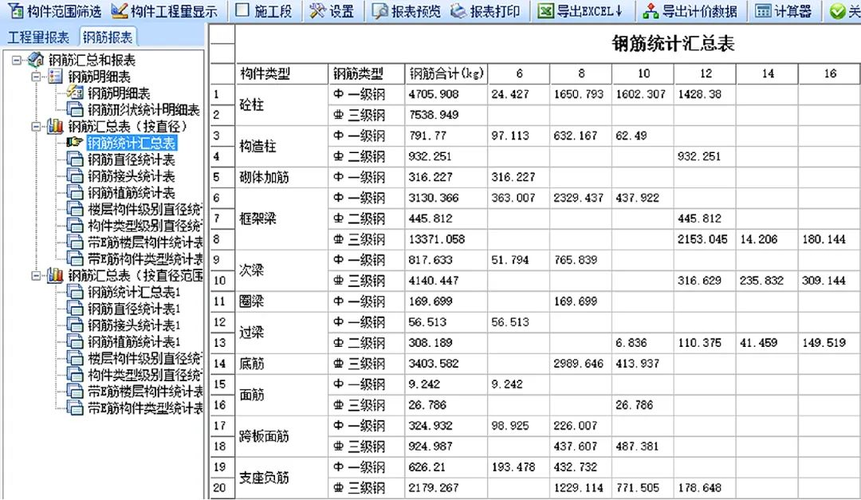Select row number 20 header

point(222,488)
